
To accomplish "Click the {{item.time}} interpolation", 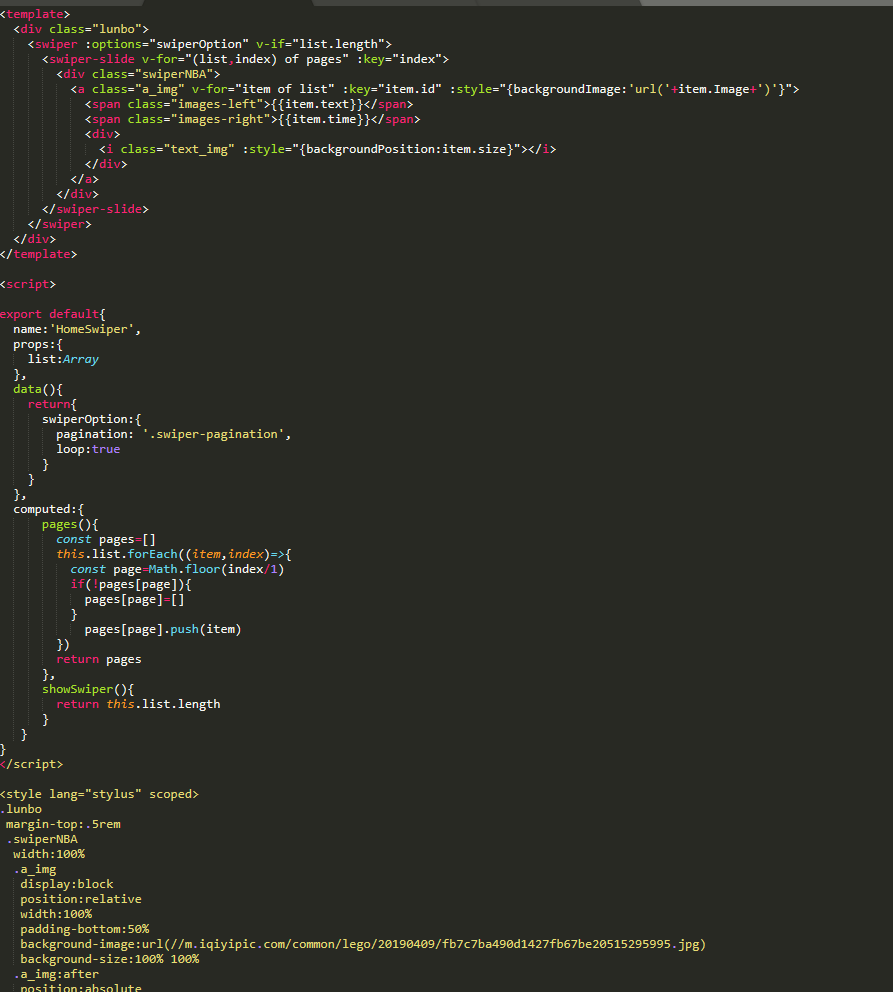I will click(324, 120).
